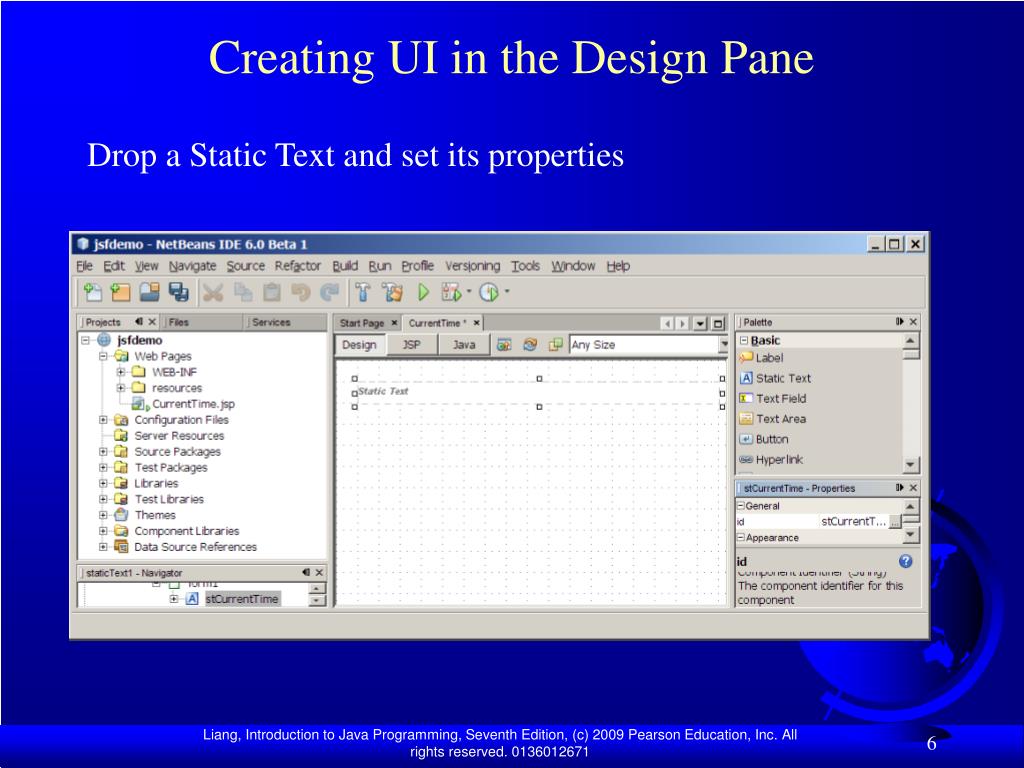1024x768 pixels.
Task: Click Palette scrollbar down arrow
Action: [911, 464]
